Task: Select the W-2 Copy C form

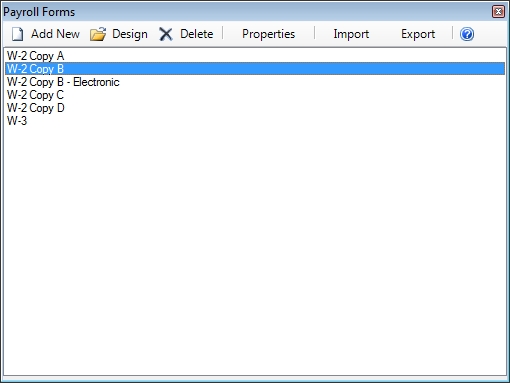Action: 255,95
